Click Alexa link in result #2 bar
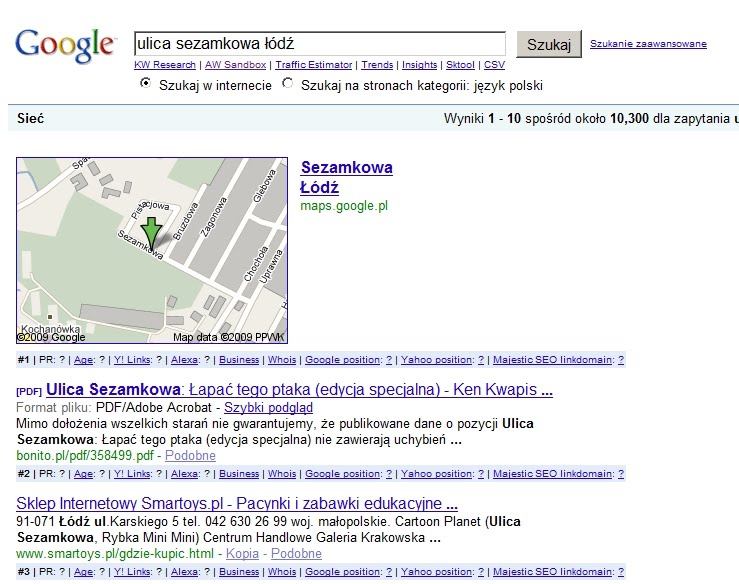This screenshot has height=584, width=739. click(x=184, y=474)
